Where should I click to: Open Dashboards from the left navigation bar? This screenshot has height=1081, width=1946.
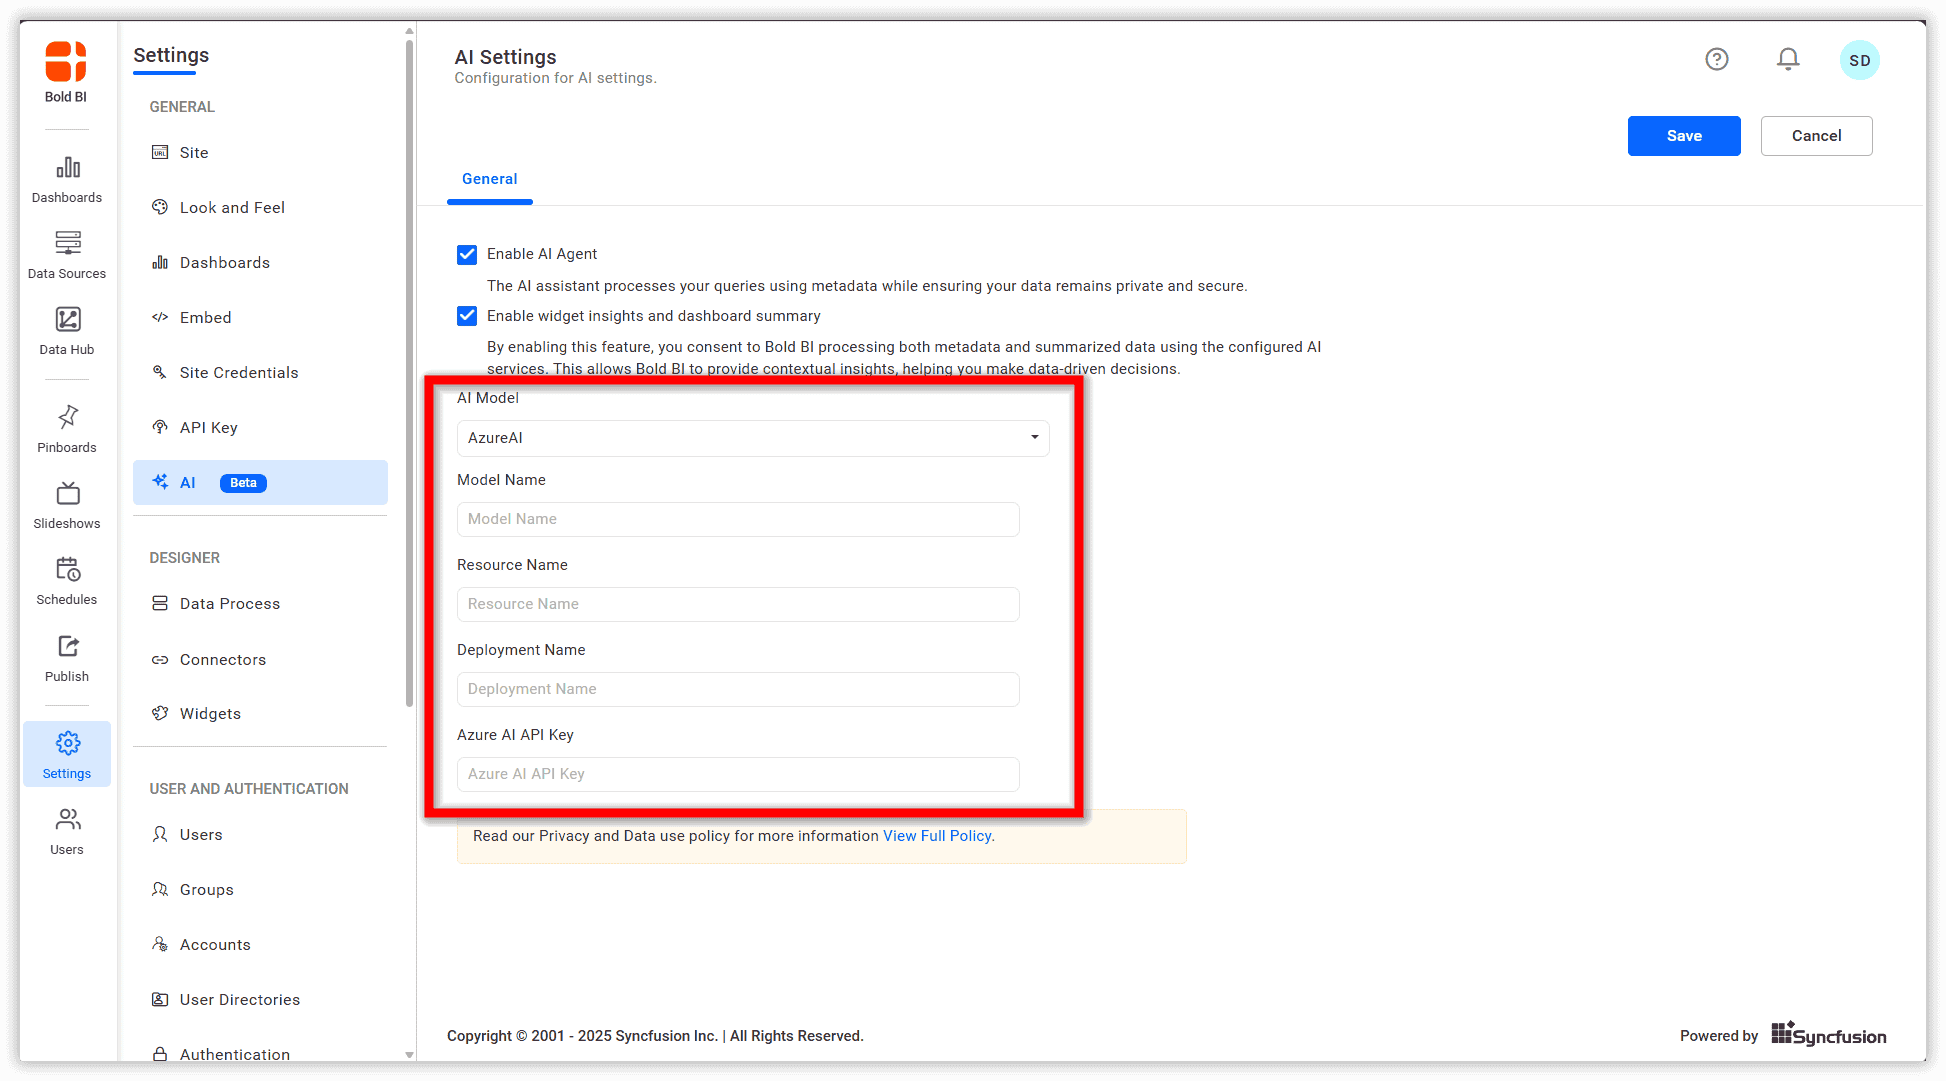click(x=67, y=180)
